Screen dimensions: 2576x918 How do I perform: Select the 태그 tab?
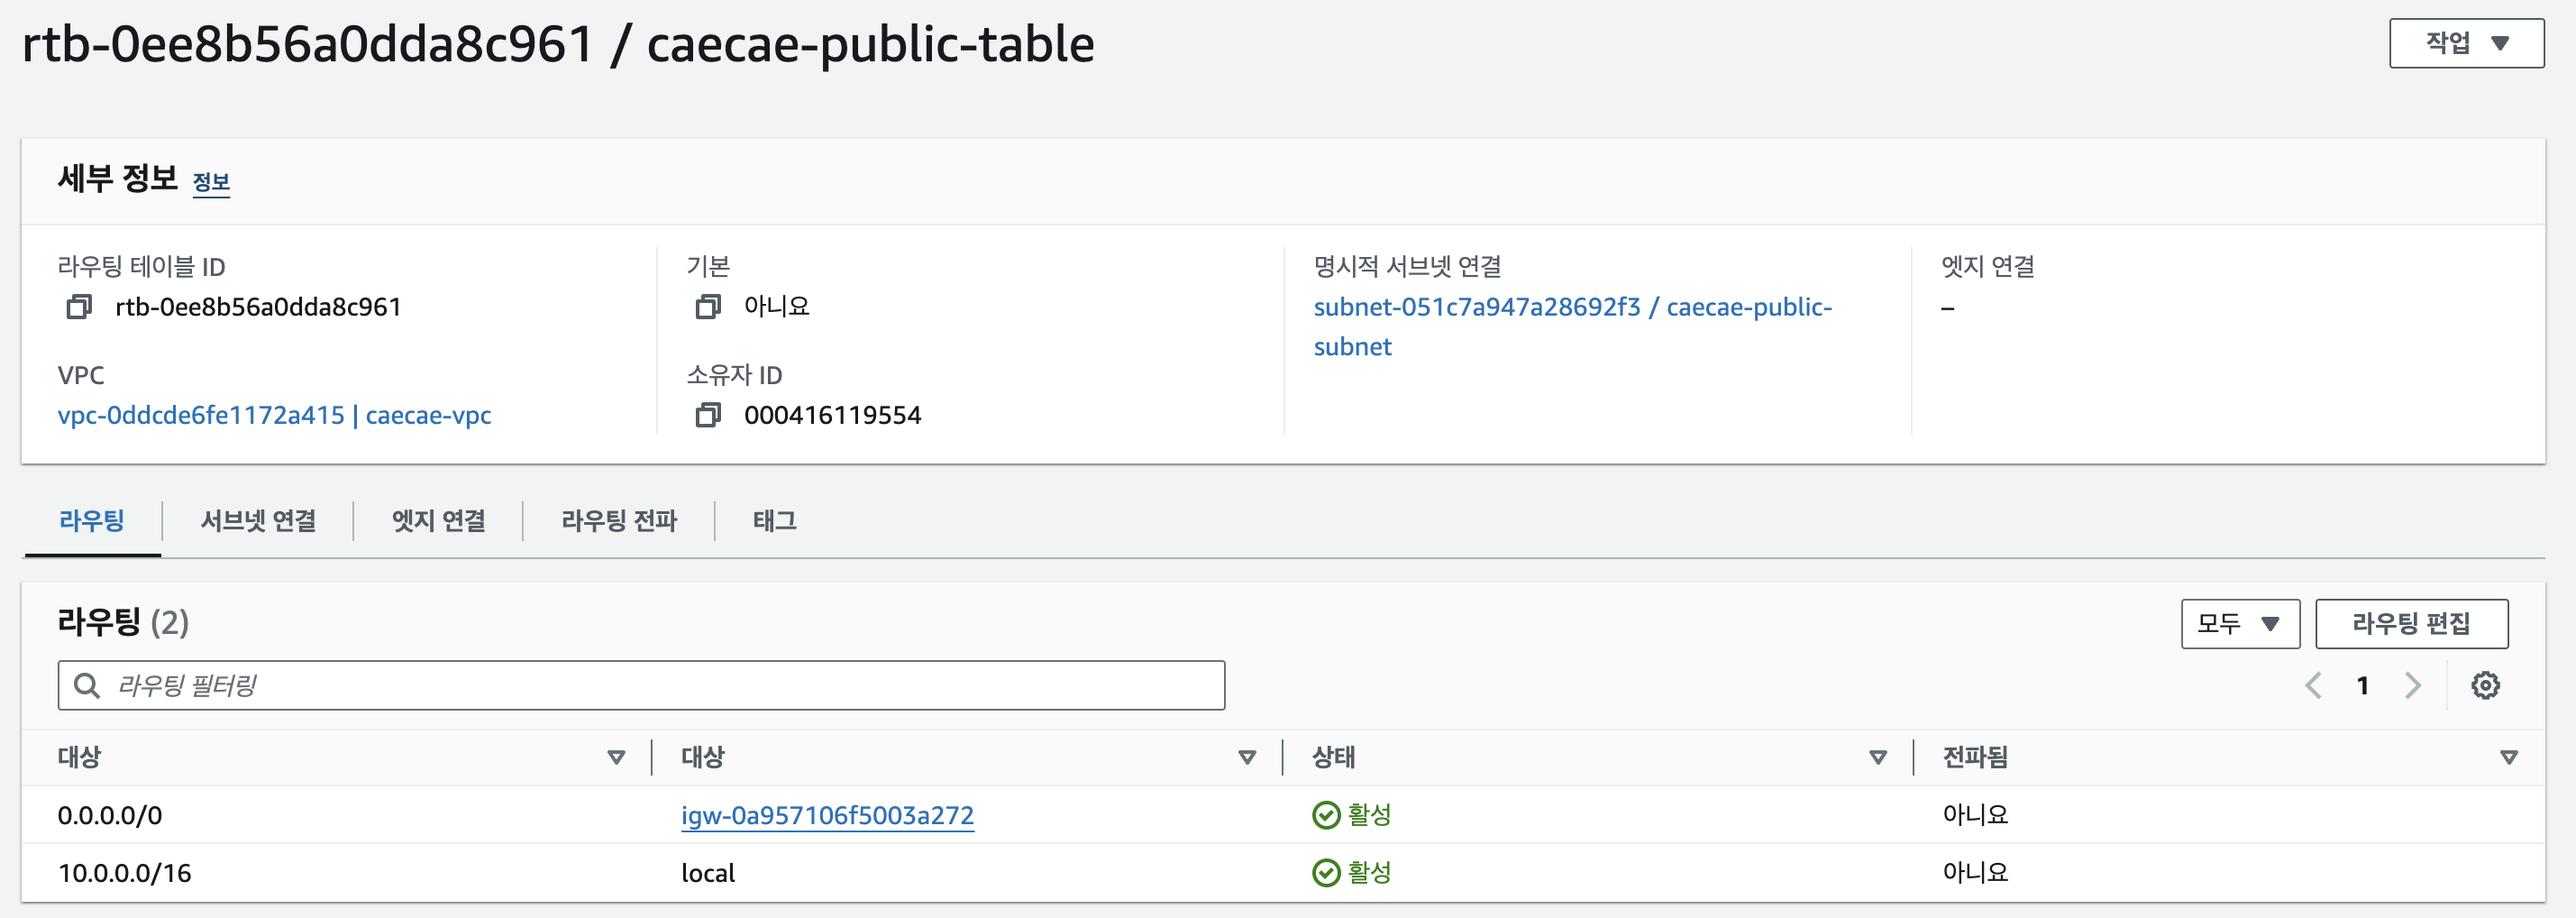pyautogui.click(x=774, y=521)
